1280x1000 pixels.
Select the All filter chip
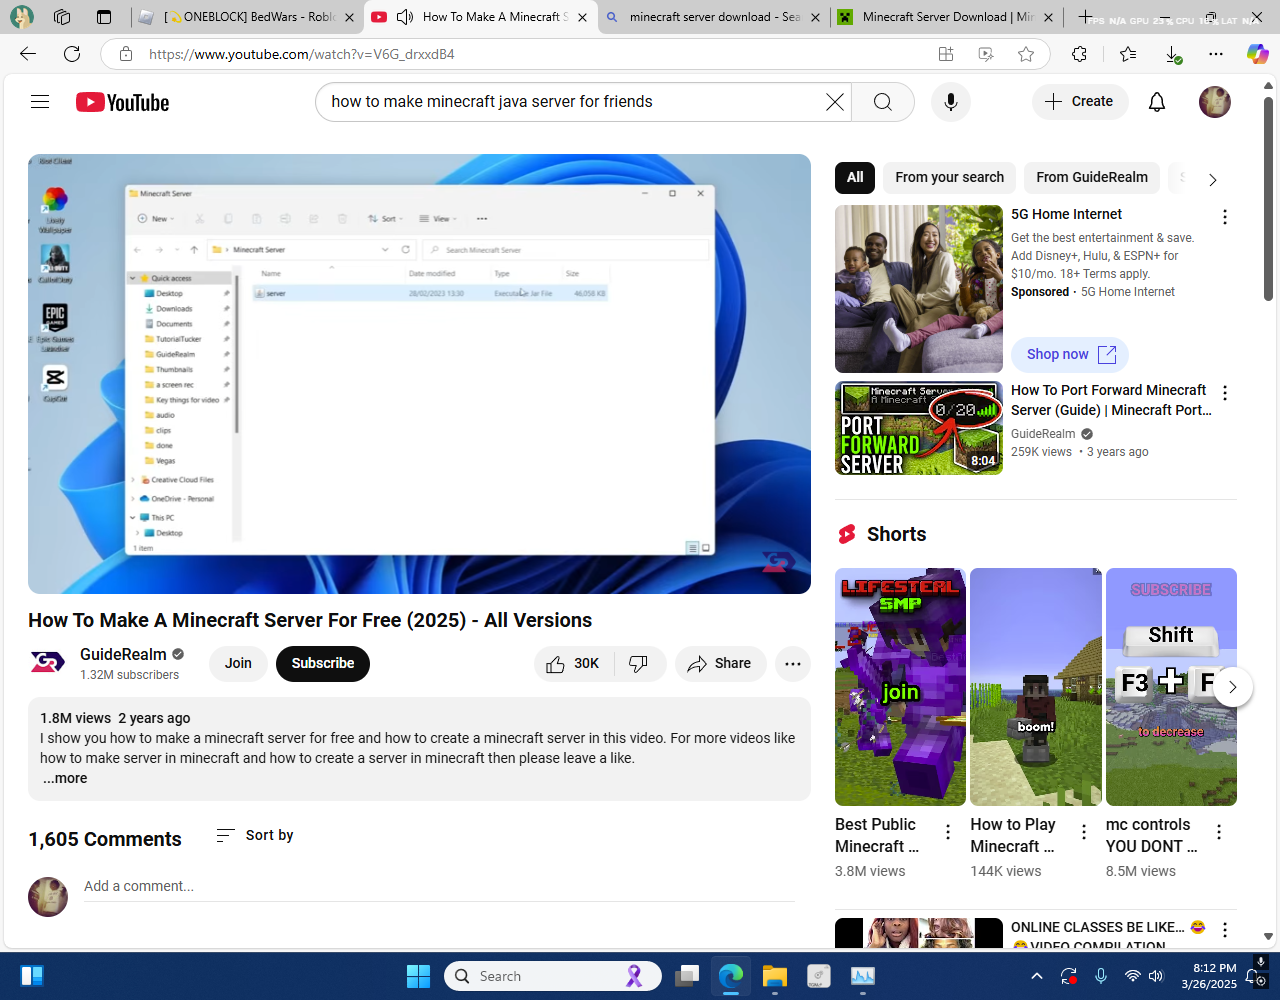(855, 178)
